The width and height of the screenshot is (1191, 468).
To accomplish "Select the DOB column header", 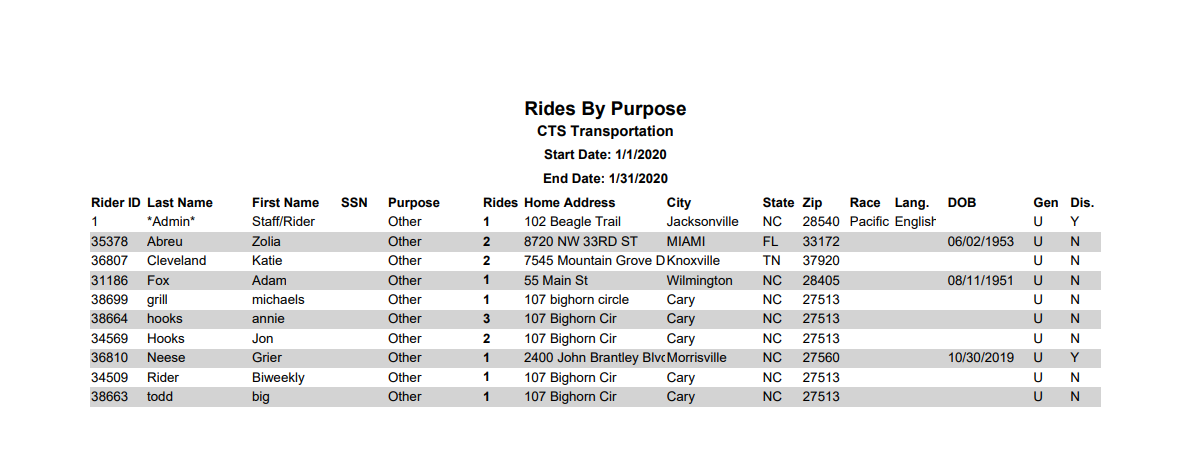I will point(962,203).
